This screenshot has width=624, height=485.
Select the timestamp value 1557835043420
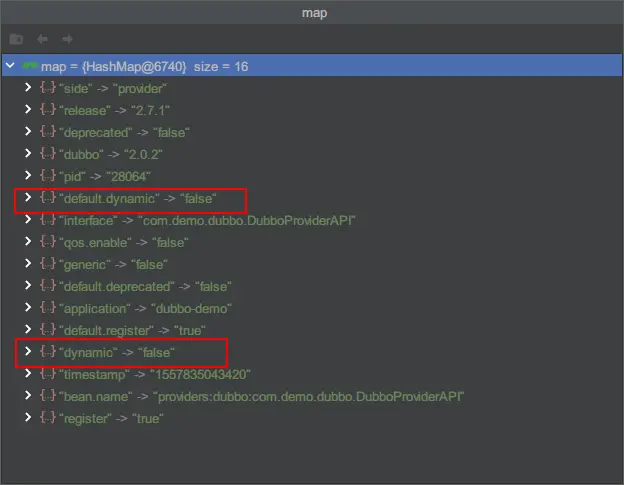200,374
